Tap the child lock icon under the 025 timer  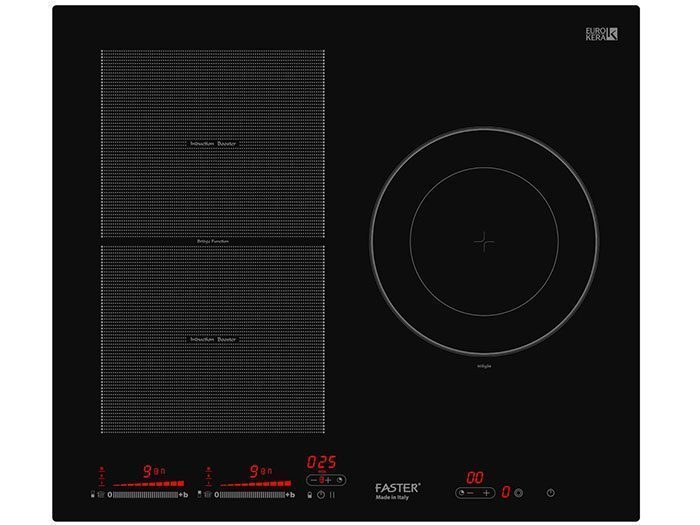pos(309,494)
